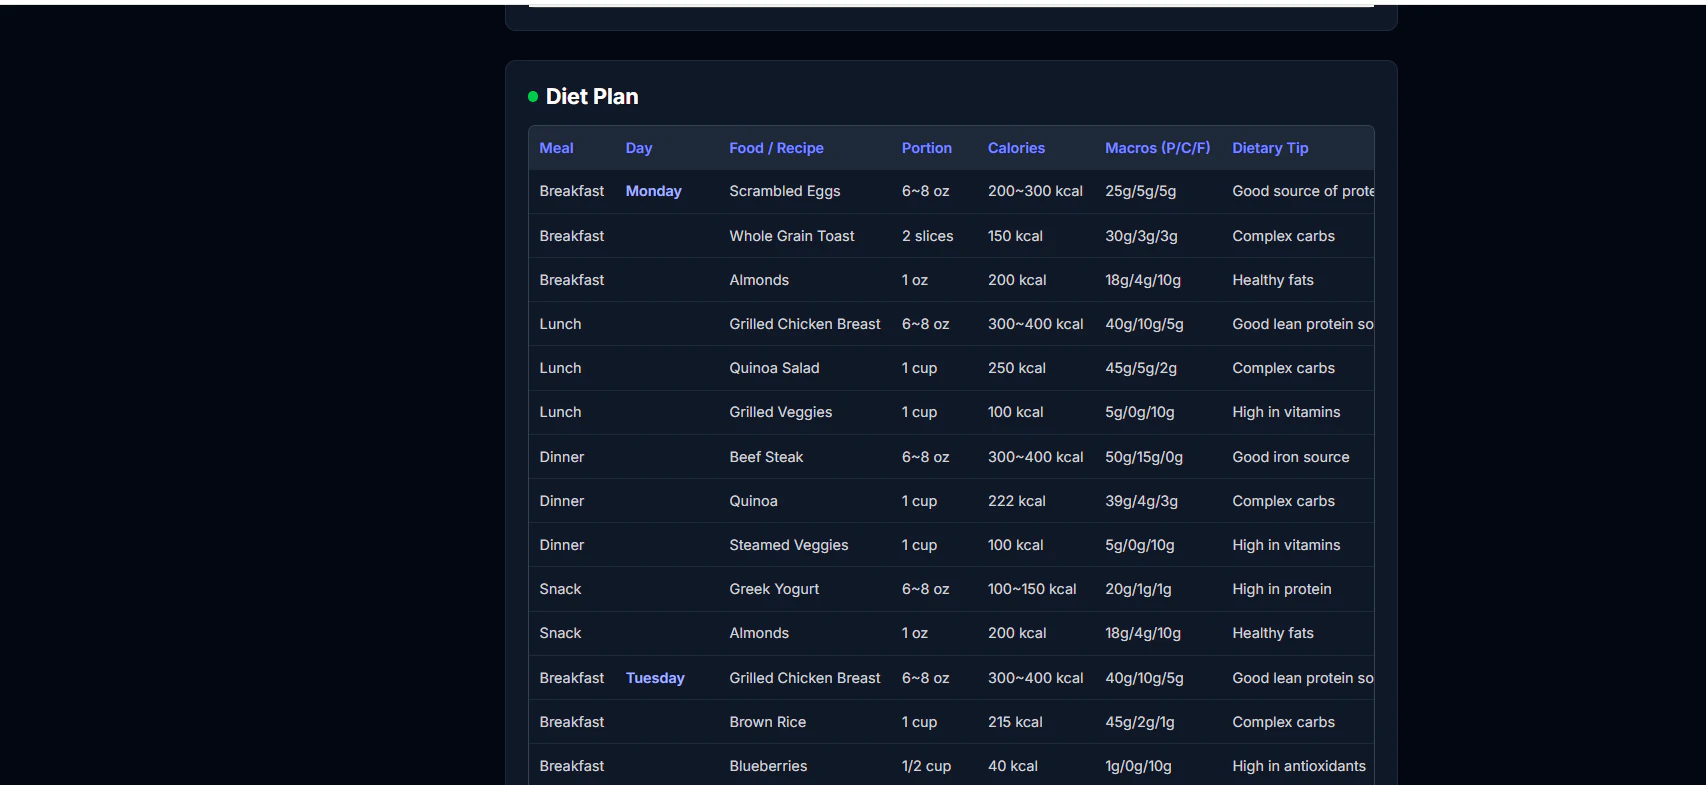
Task: Click the Good source of protein tip
Action: click(x=1303, y=191)
